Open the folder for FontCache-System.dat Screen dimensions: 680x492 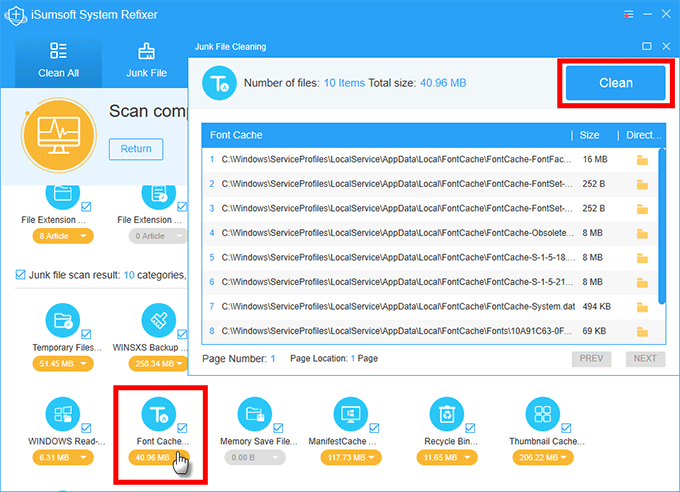click(642, 307)
